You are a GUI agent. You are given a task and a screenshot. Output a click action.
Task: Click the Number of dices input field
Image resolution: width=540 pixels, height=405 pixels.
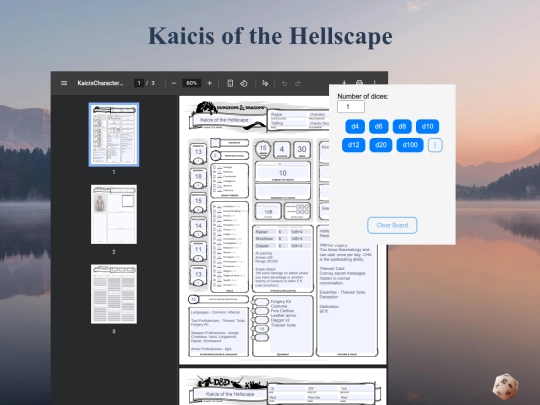click(x=351, y=107)
